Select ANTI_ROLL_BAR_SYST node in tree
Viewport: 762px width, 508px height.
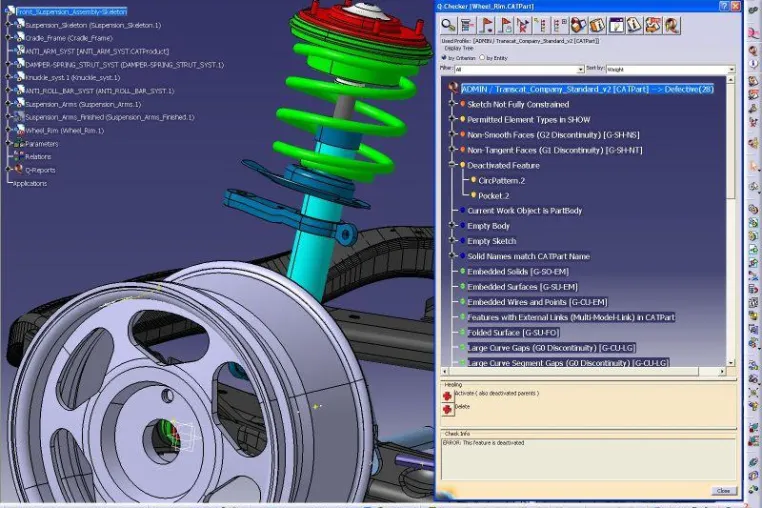point(99,90)
